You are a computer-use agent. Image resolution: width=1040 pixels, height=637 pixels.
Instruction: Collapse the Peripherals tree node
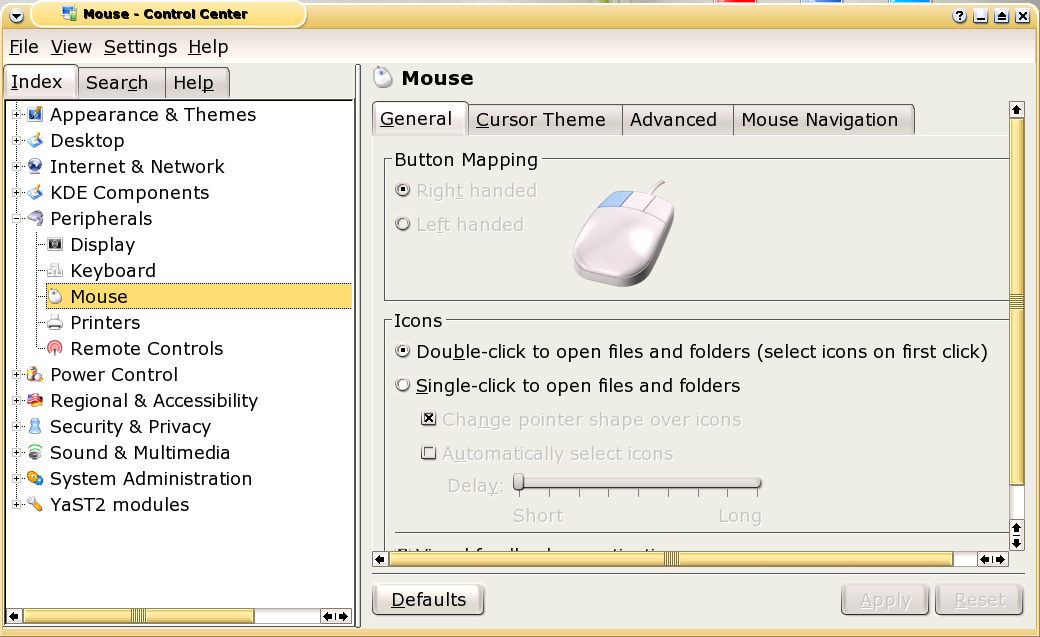17,218
